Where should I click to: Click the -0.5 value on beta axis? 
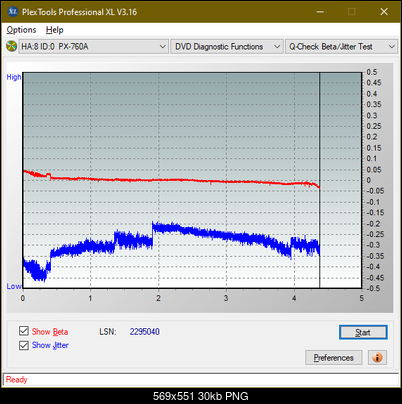pyautogui.click(x=373, y=288)
